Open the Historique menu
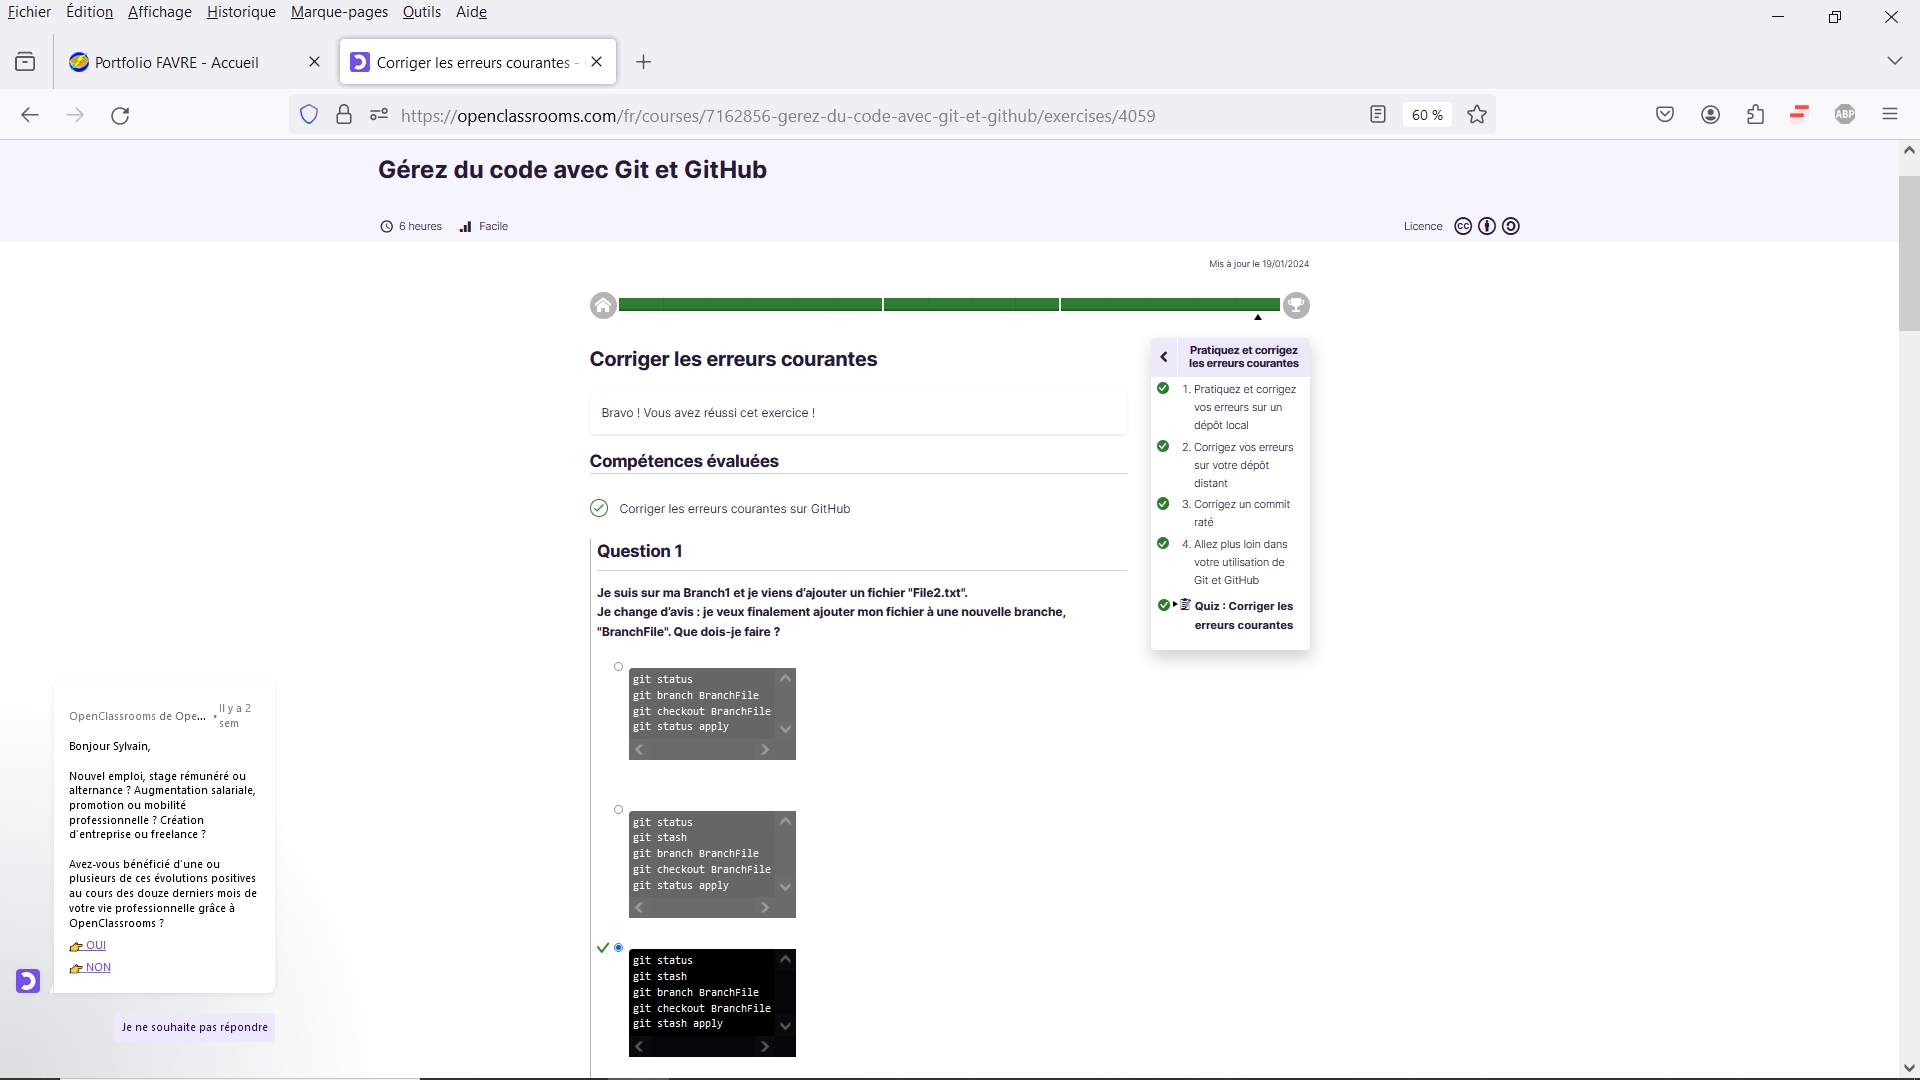This screenshot has height=1080, width=1920. (241, 12)
